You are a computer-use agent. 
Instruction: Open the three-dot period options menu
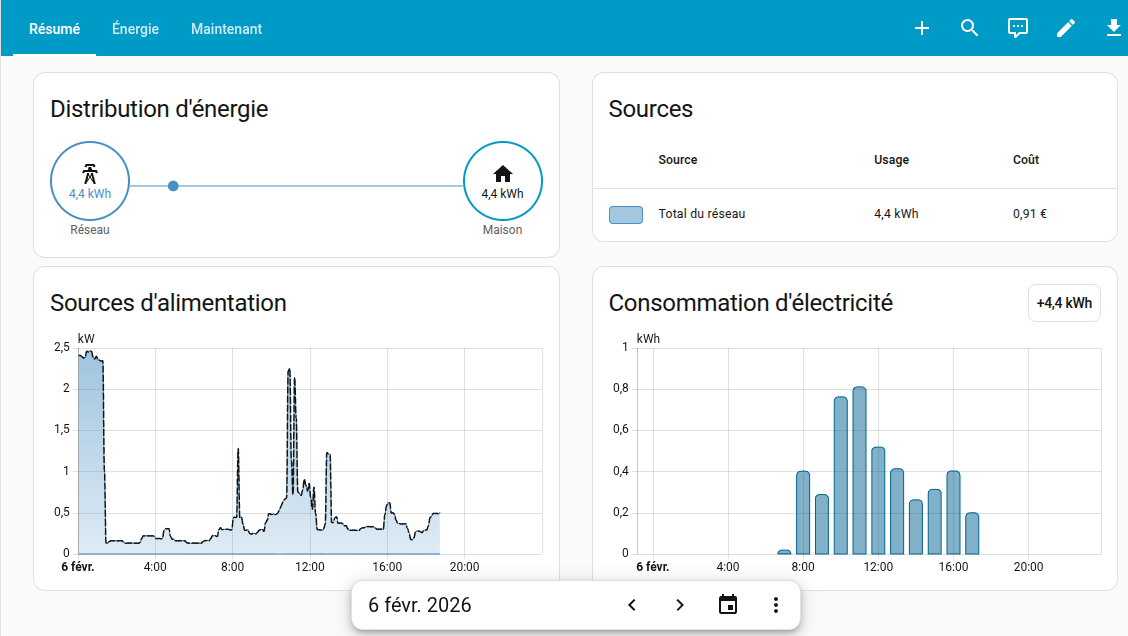776,605
